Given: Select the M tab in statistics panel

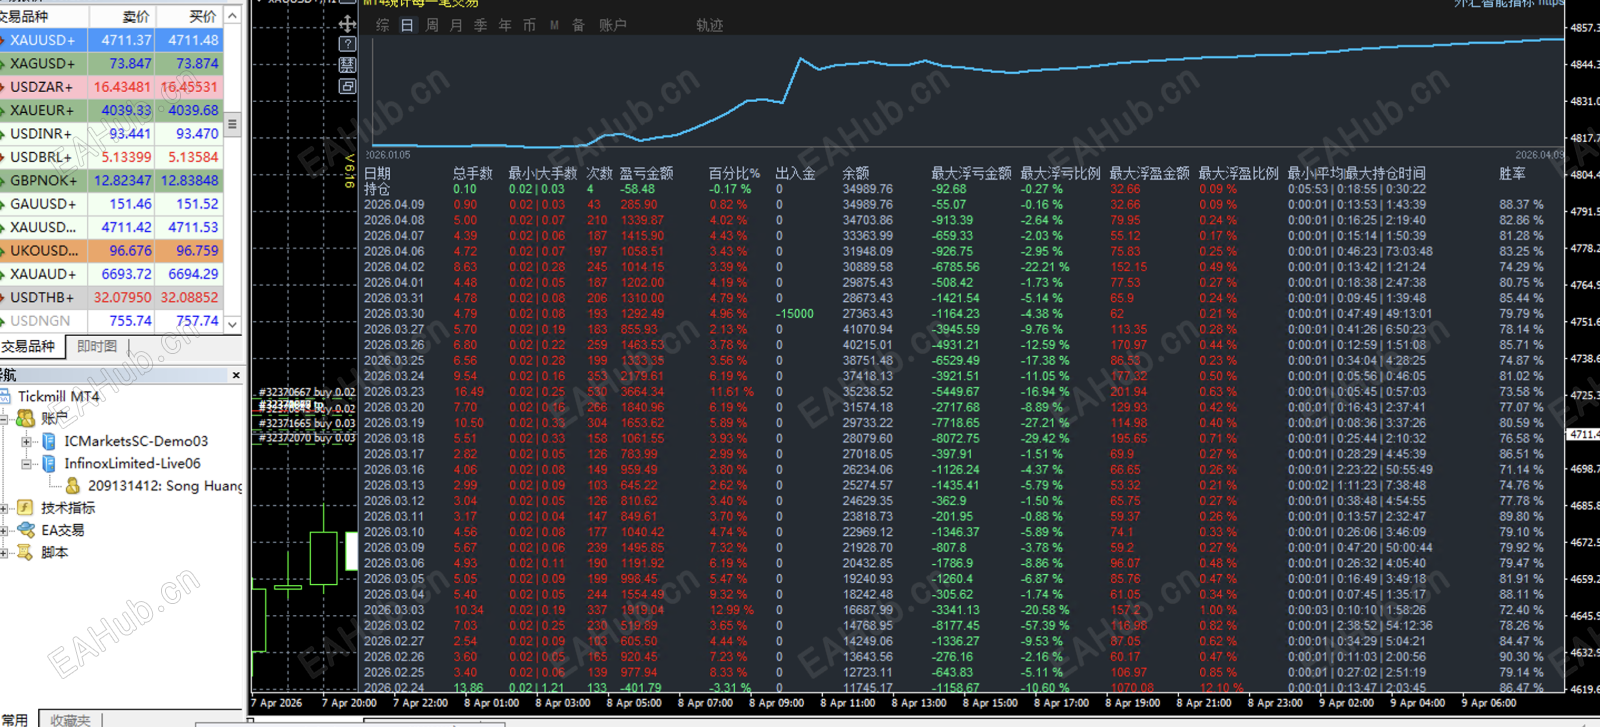Looking at the screenshot, I should click(554, 25).
